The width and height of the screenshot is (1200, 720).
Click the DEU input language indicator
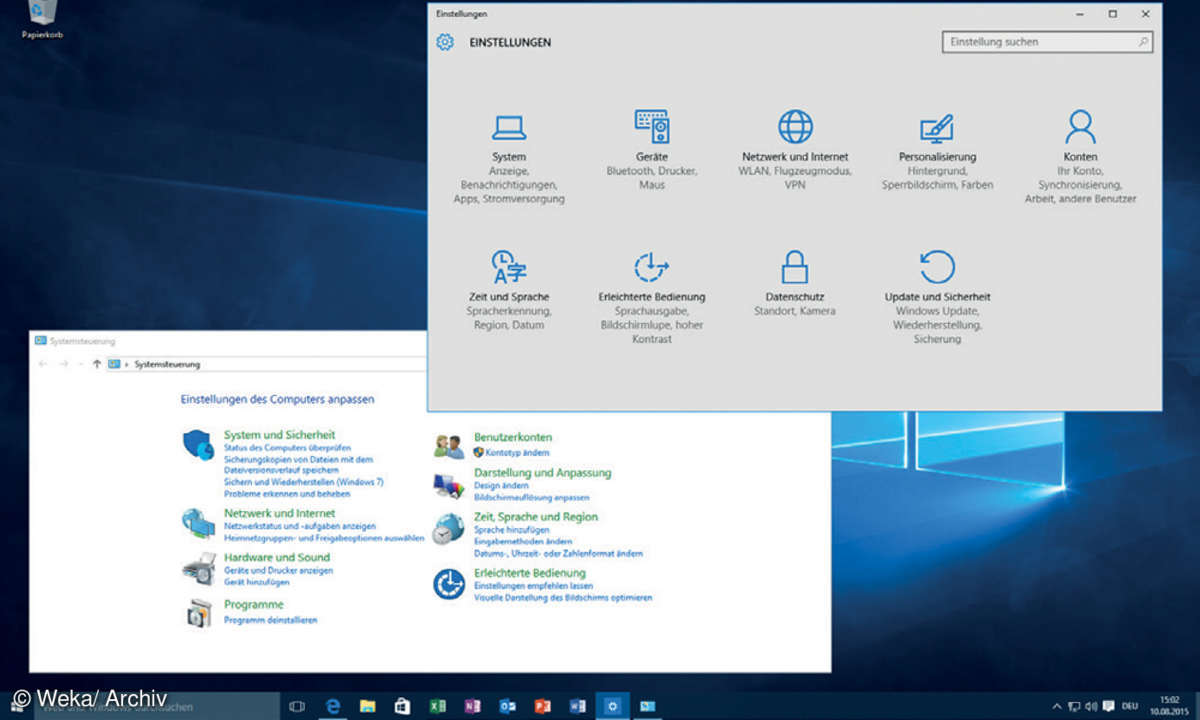coord(1128,705)
